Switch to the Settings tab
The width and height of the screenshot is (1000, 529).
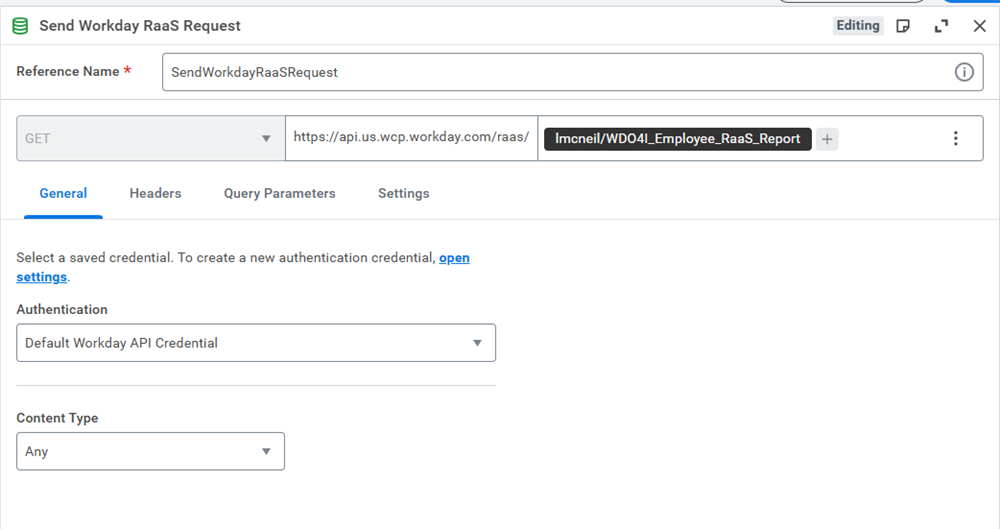(404, 193)
